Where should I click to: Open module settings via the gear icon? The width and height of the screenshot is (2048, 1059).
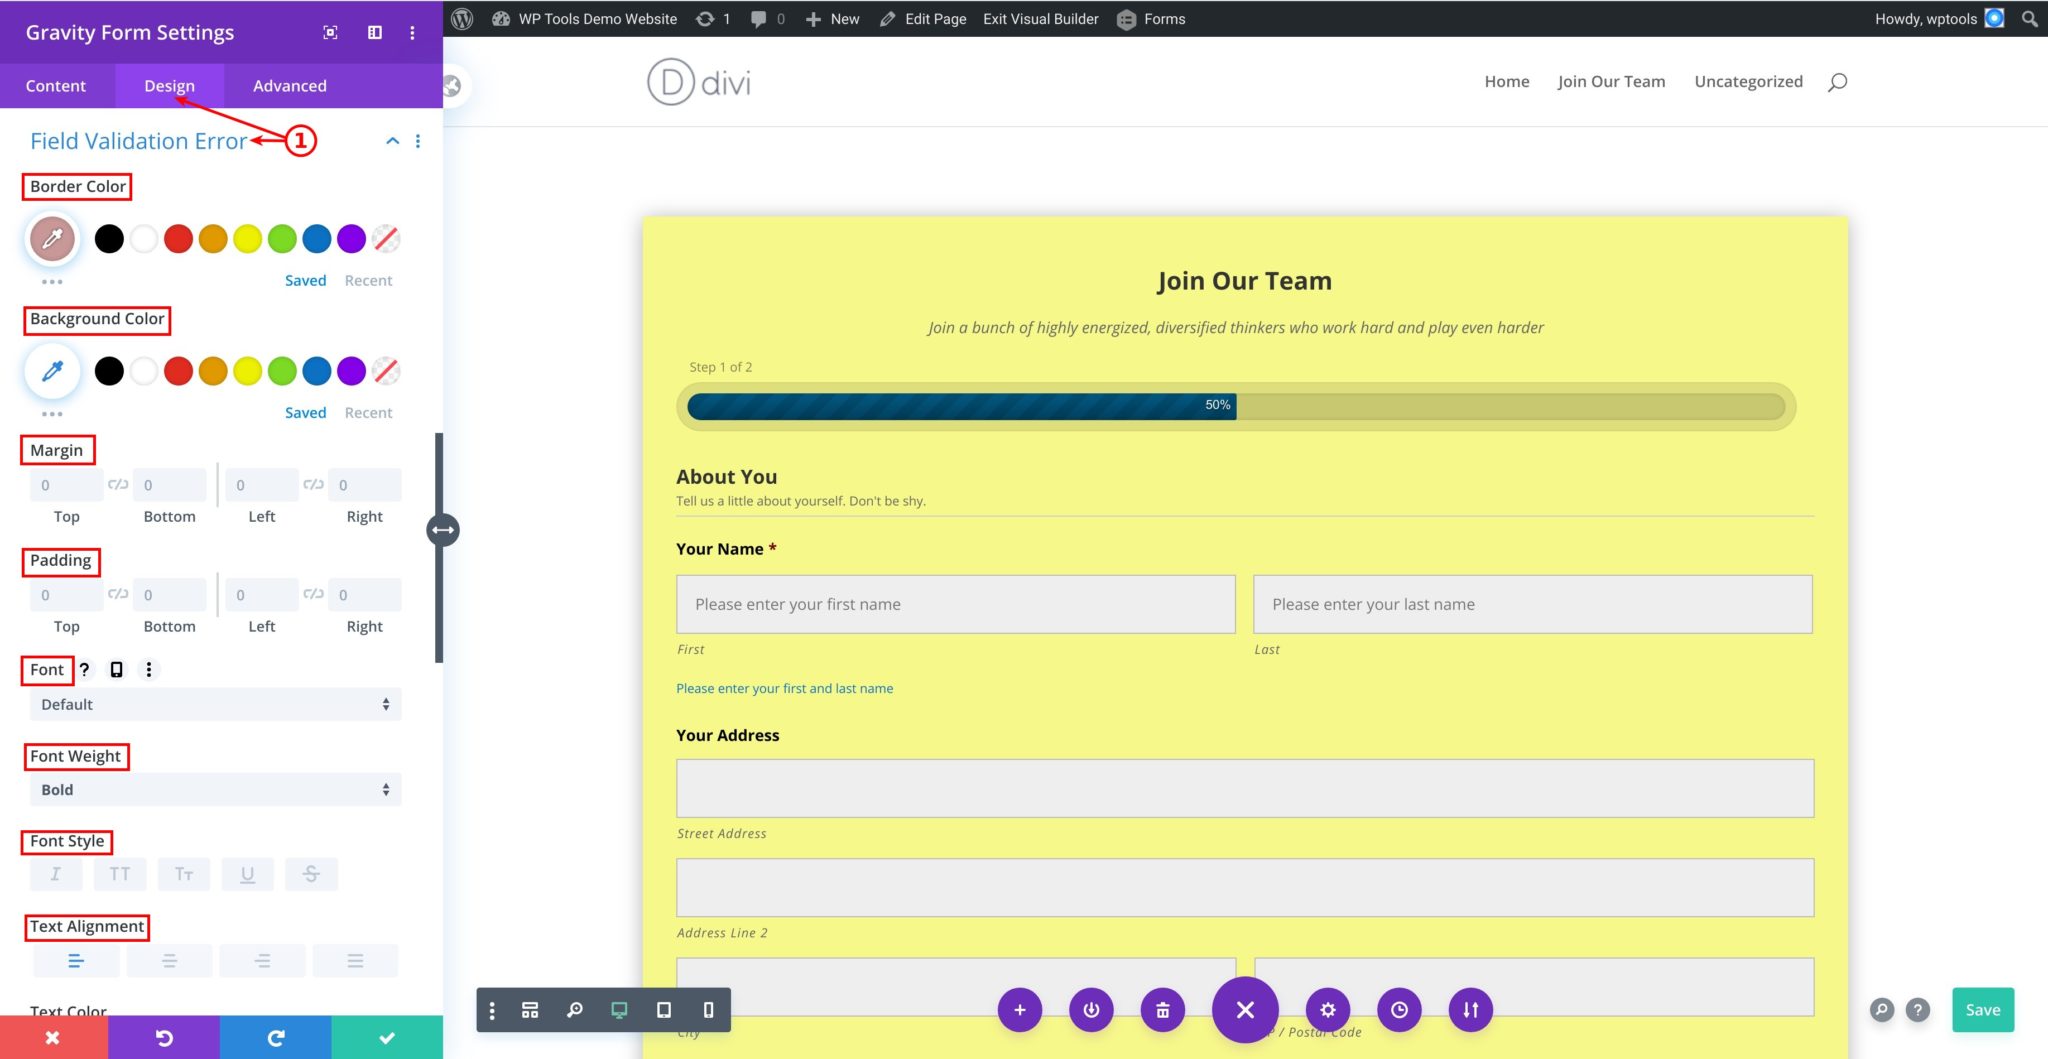(x=1327, y=1010)
